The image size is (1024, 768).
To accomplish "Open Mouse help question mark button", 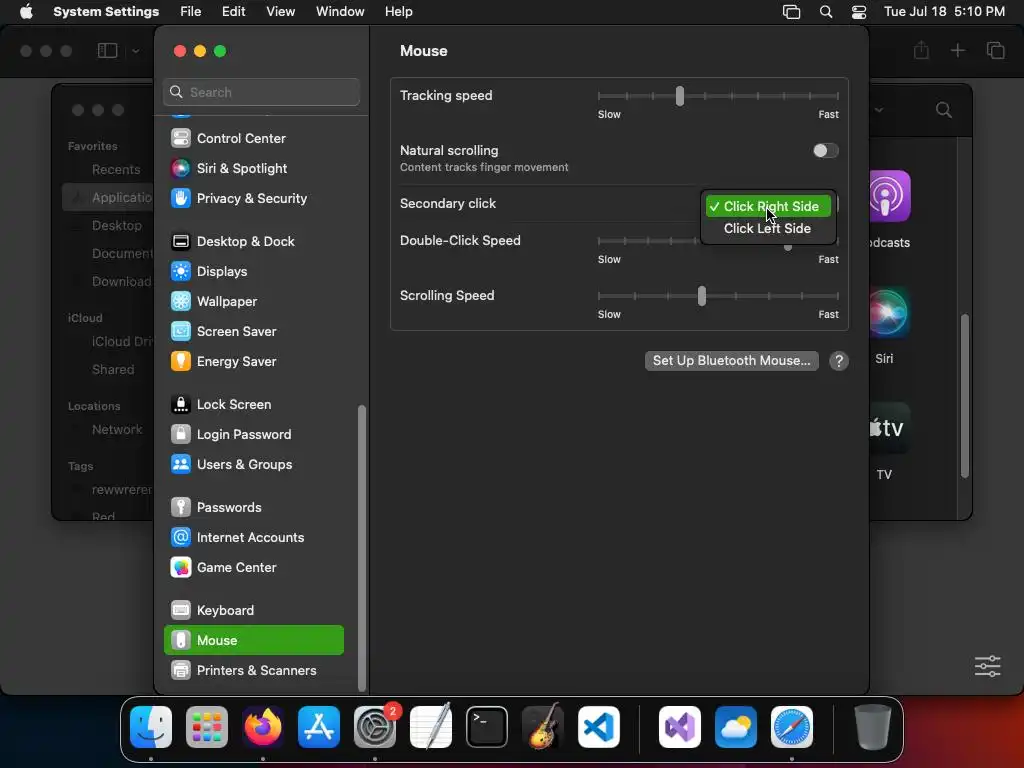I will point(839,361).
